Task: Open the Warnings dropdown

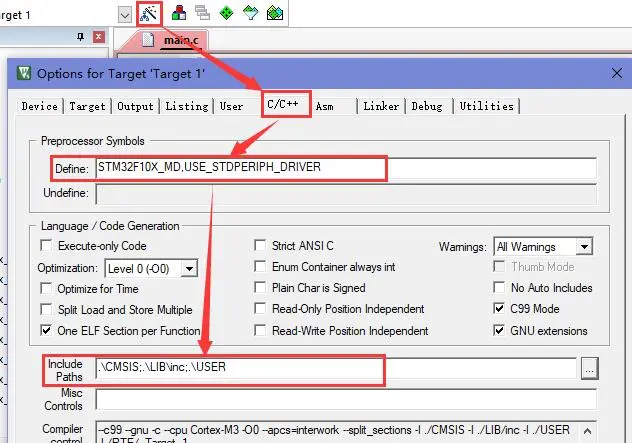Action: pos(584,246)
